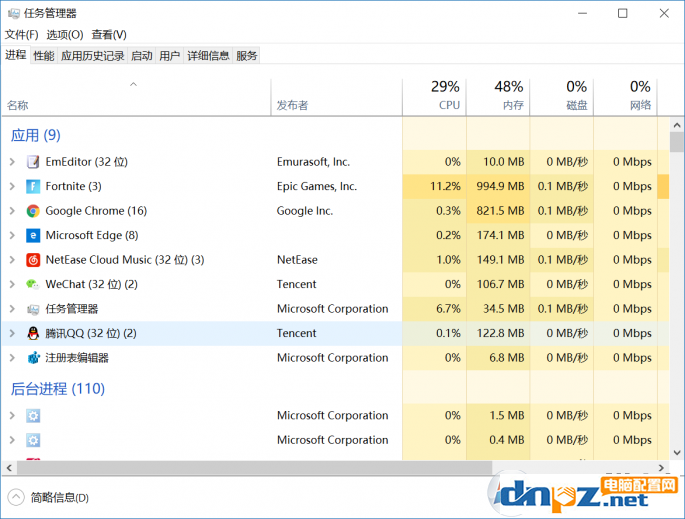Expand the Fortnite (3) process group
The height and width of the screenshot is (519, 685).
[x=12, y=187]
